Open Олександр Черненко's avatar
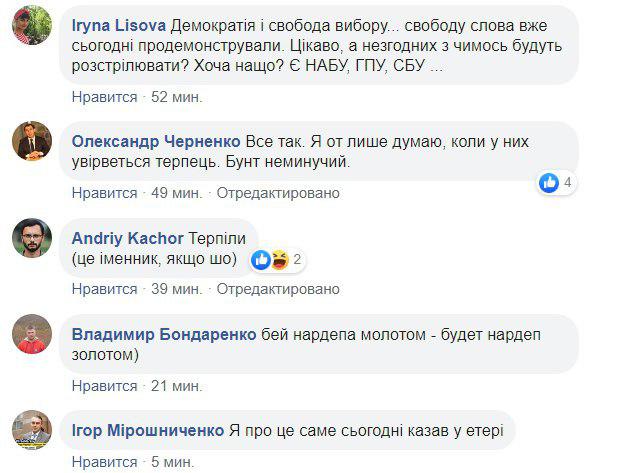The height and width of the screenshot is (473, 619). [32, 143]
